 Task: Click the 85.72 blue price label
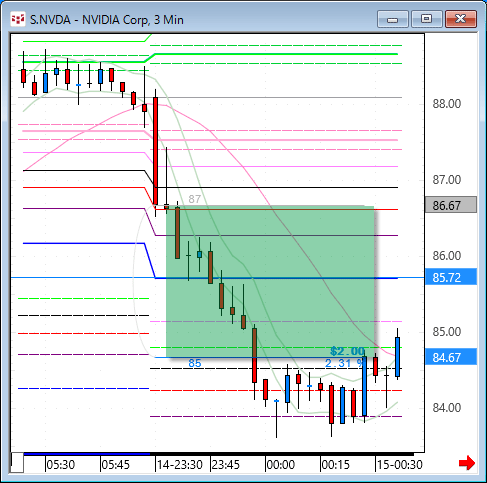tap(451, 277)
